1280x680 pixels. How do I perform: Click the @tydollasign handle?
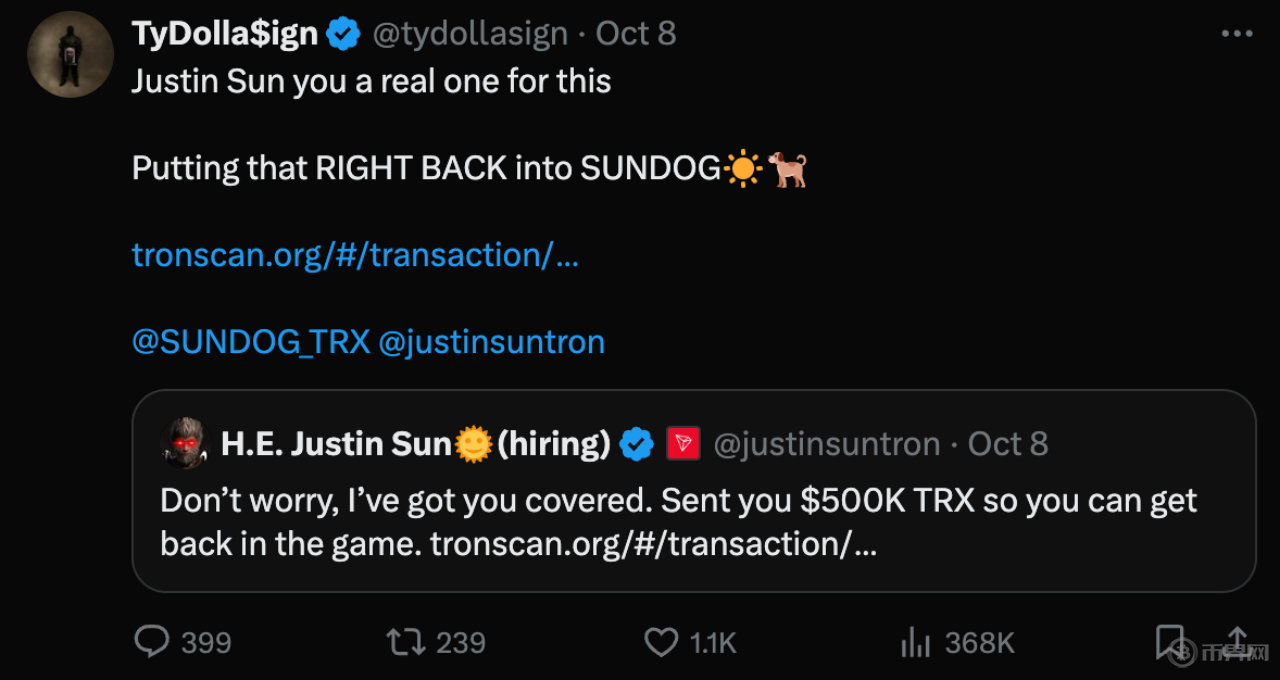pyautogui.click(x=471, y=32)
